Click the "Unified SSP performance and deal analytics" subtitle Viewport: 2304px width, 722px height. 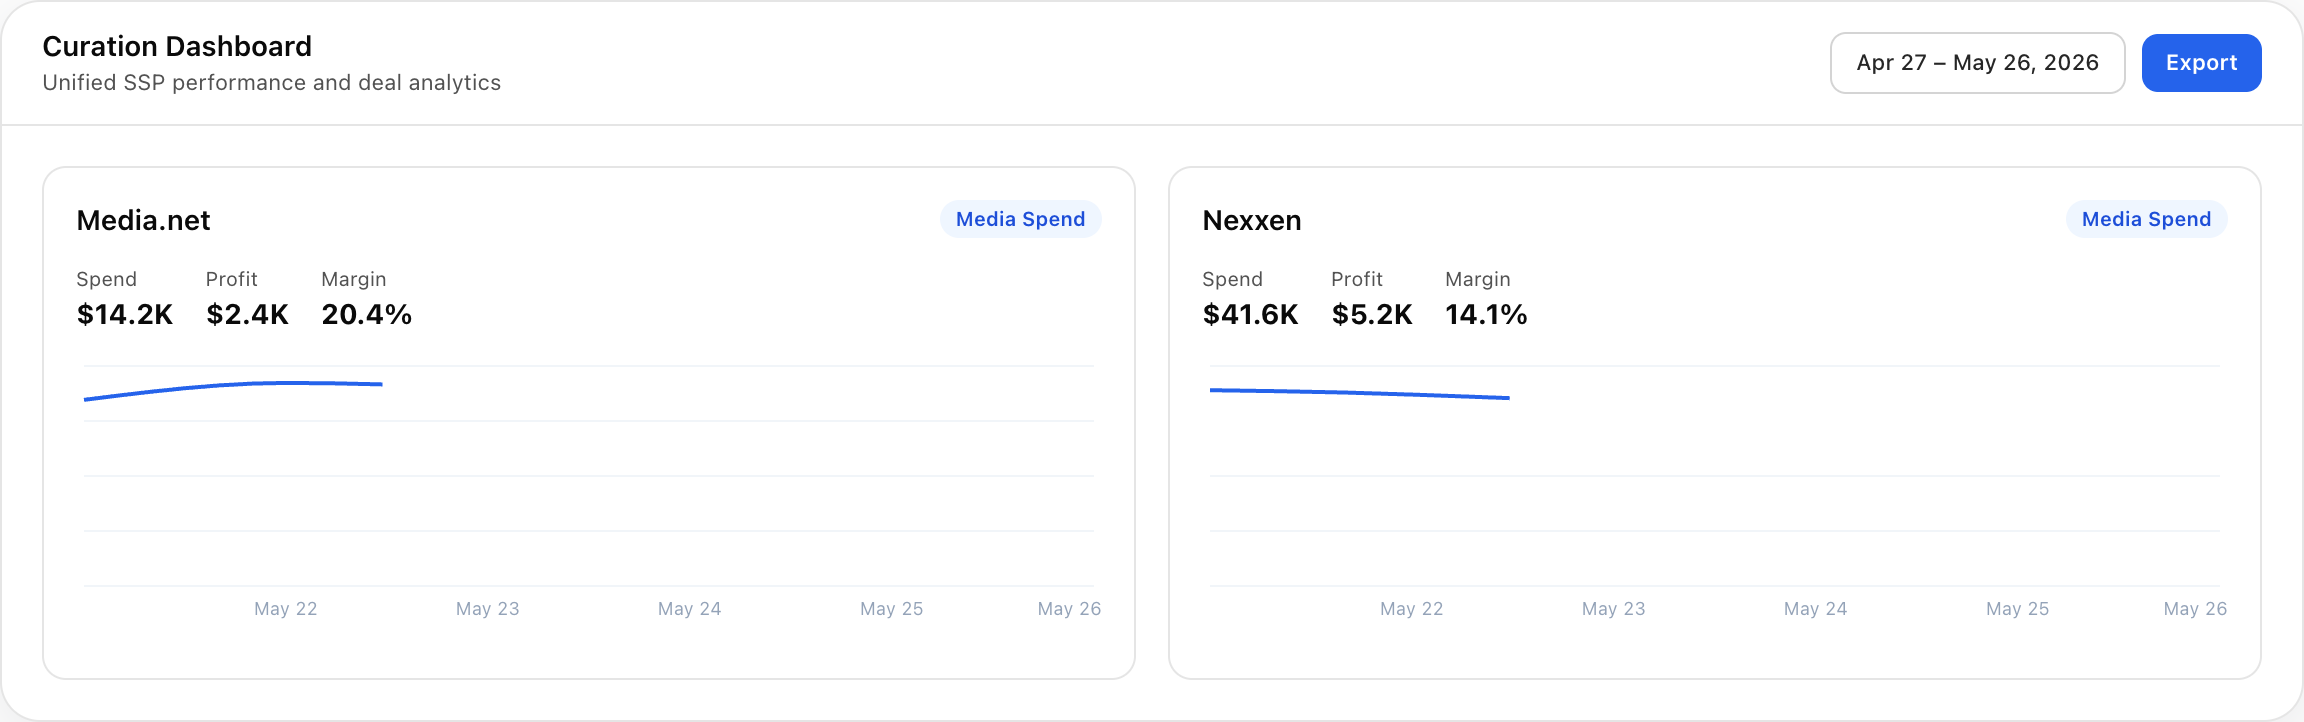coord(272,83)
